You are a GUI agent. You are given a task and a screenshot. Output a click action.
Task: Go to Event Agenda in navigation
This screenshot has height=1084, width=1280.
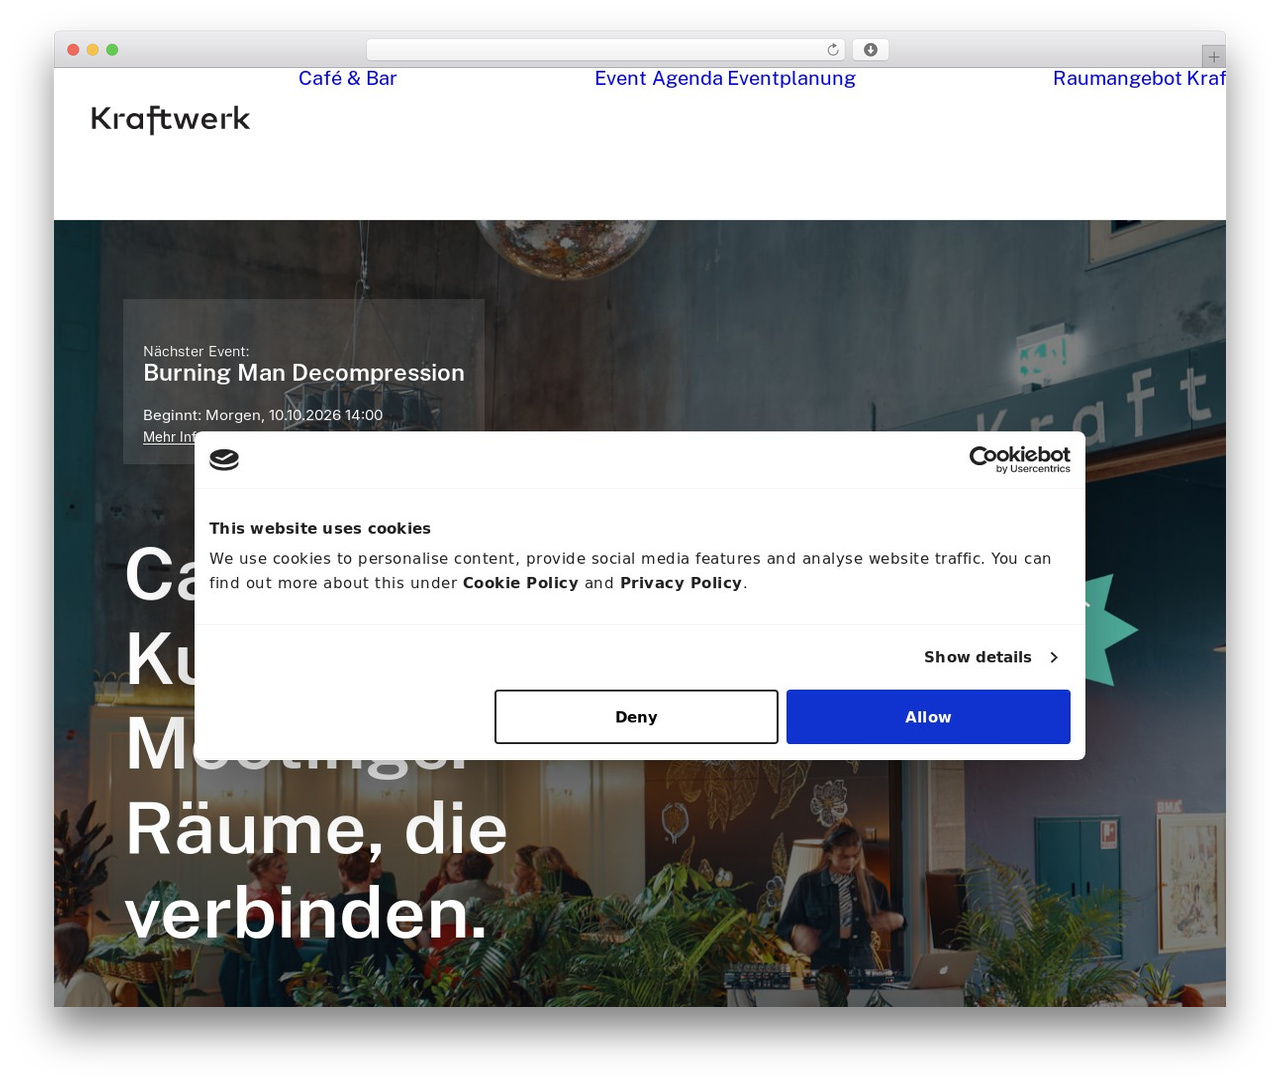[x=659, y=78]
